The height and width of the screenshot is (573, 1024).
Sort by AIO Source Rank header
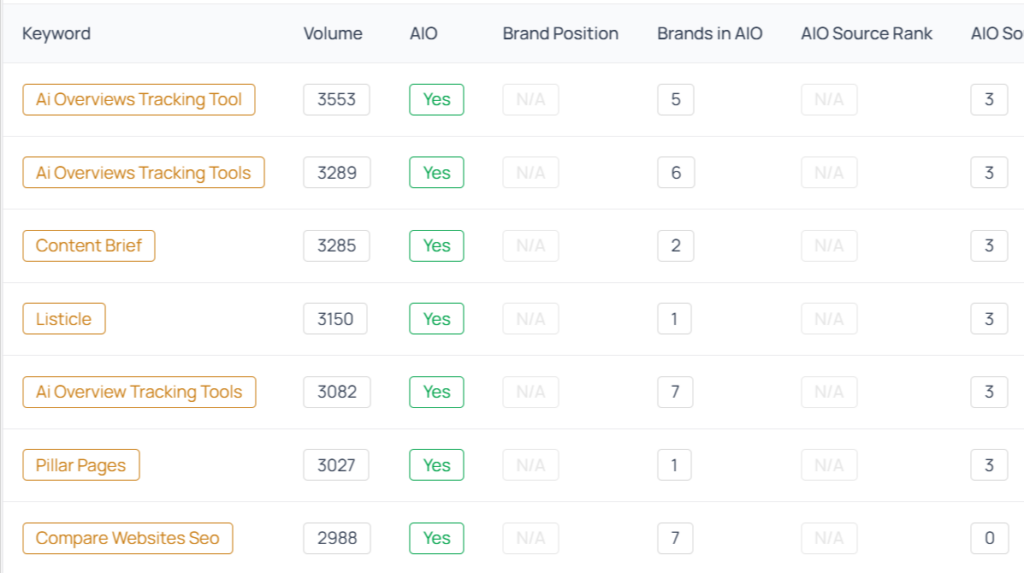pyautogui.click(x=866, y=33)
